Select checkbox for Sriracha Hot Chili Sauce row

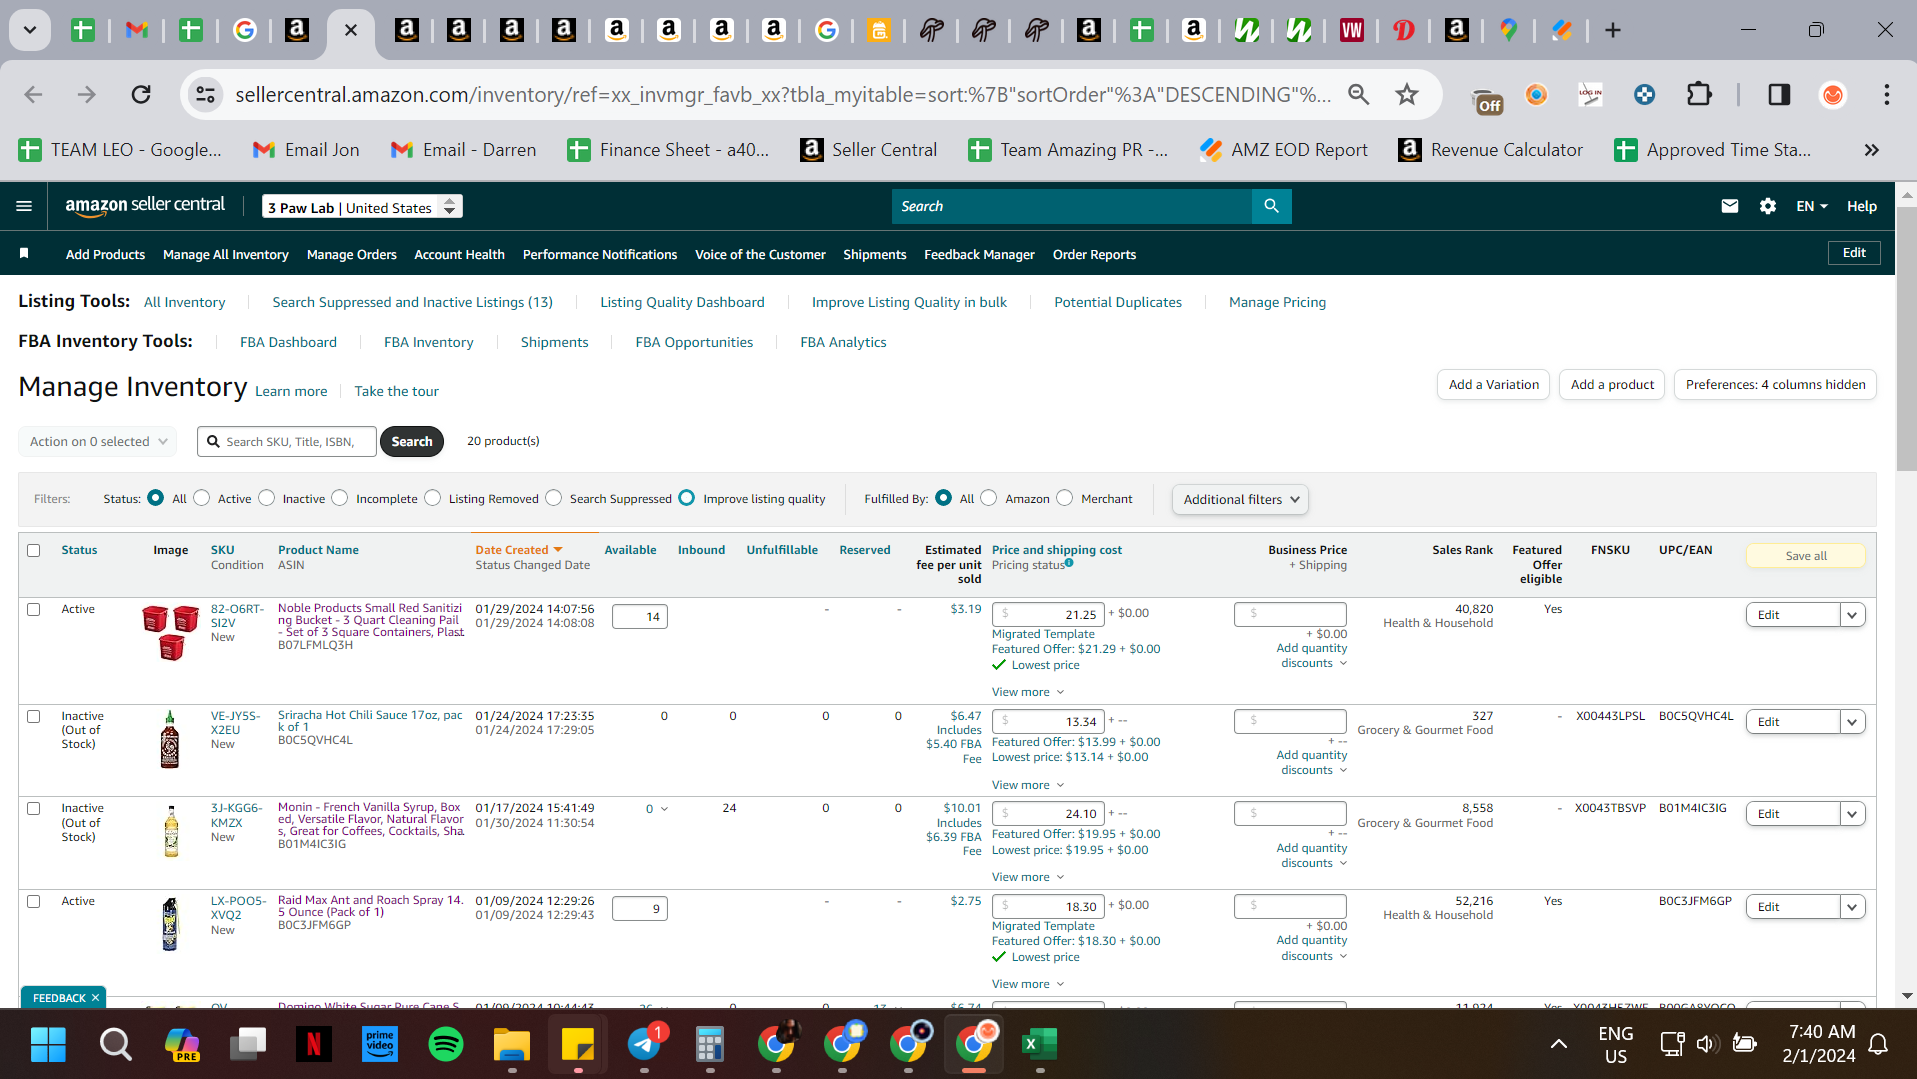tap(34, 716)
